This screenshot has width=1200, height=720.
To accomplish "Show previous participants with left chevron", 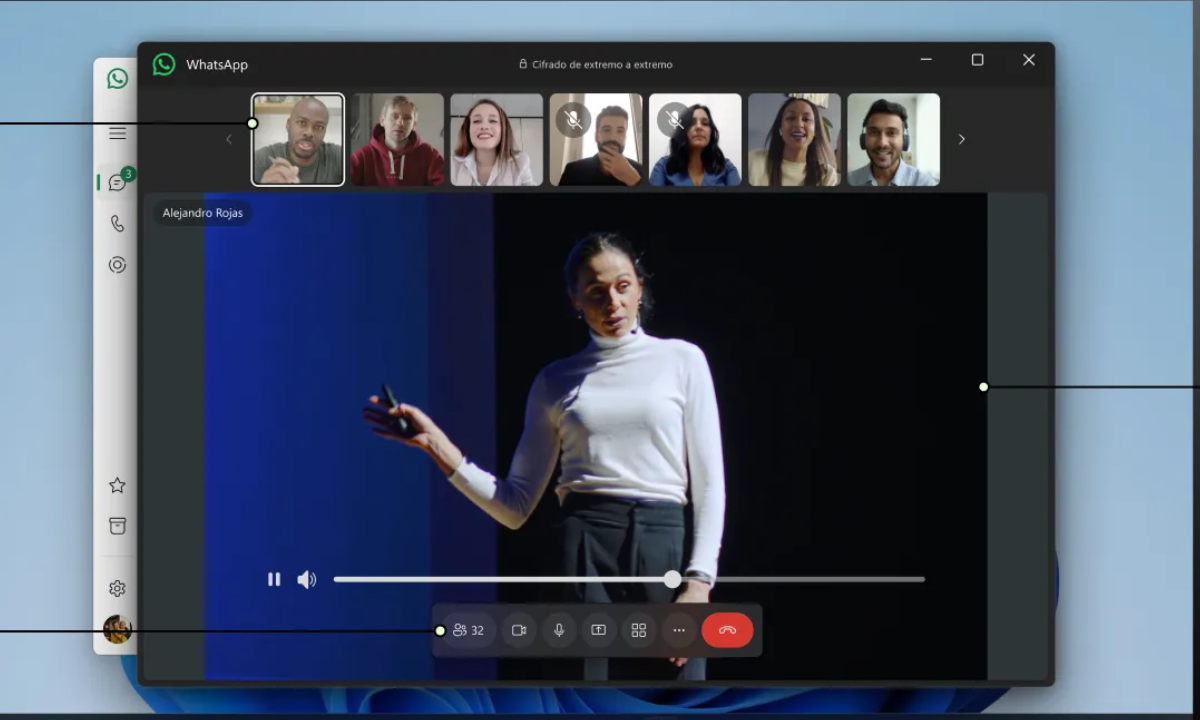I will 229,140.
